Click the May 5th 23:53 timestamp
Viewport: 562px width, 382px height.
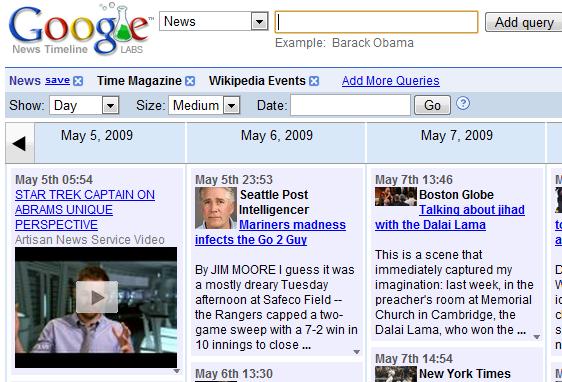click(234, 180)
